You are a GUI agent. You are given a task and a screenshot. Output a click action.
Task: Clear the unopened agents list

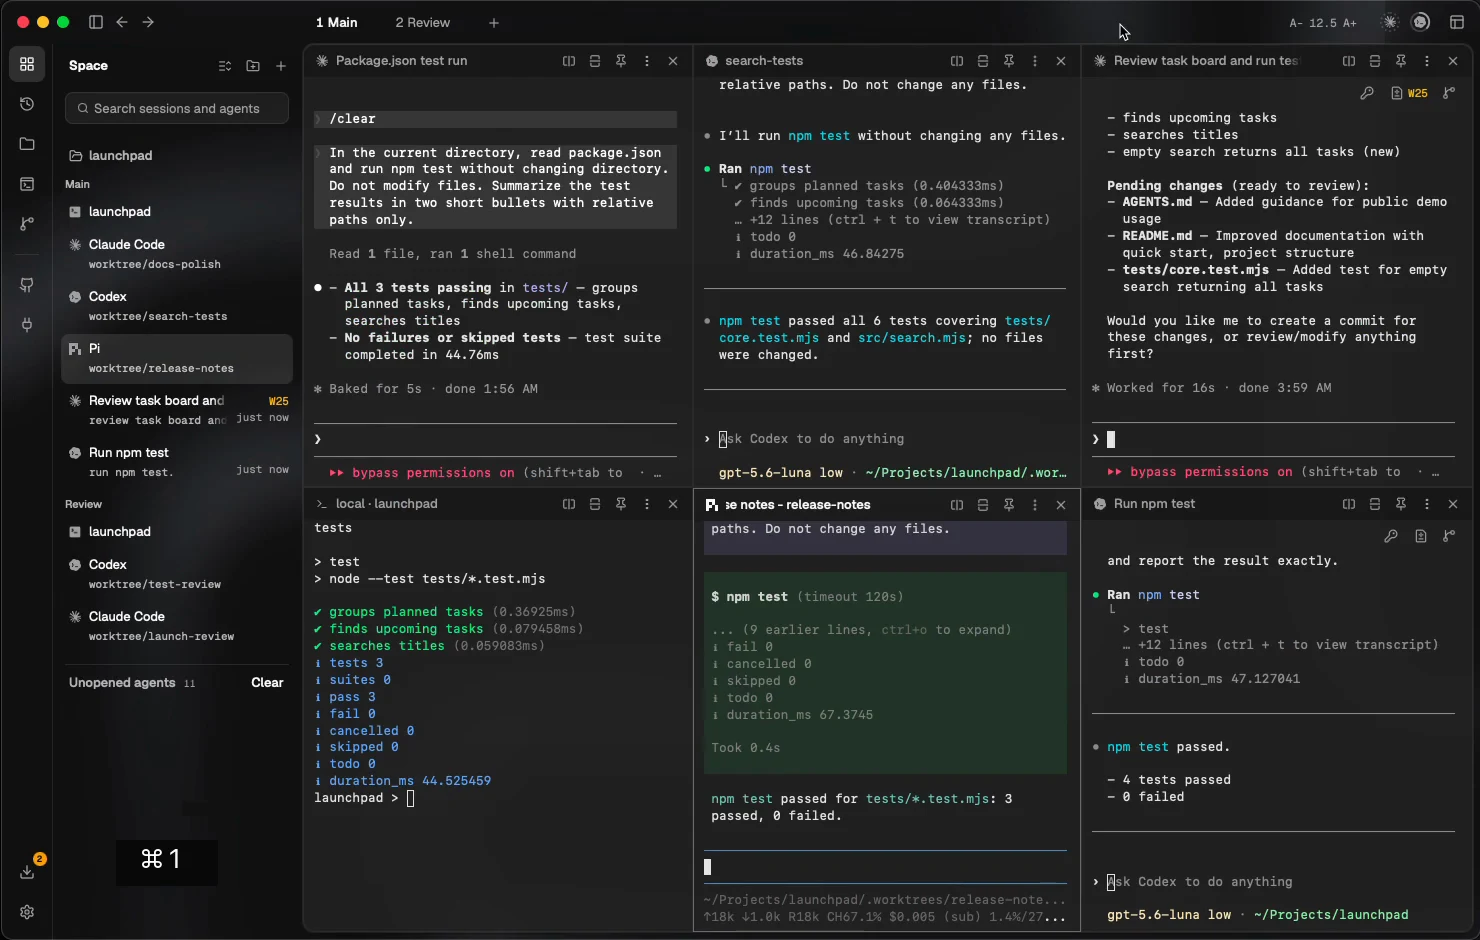pos(267,682)
